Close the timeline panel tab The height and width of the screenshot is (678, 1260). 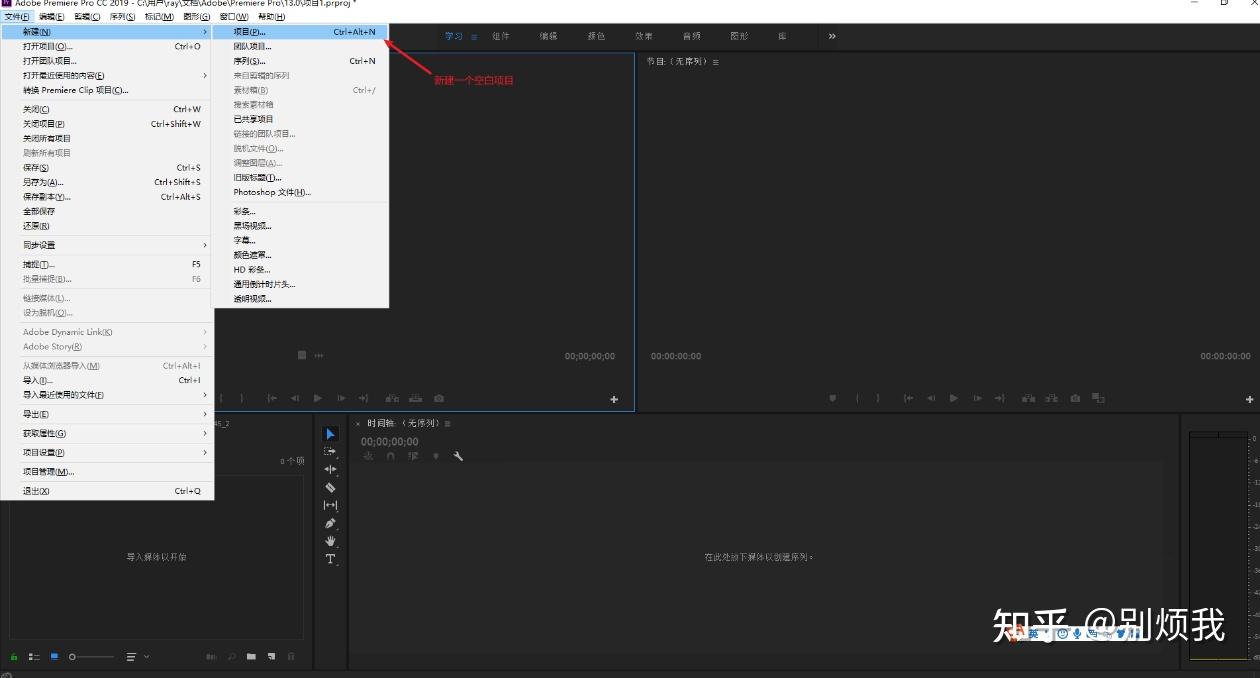coord(358,424)
